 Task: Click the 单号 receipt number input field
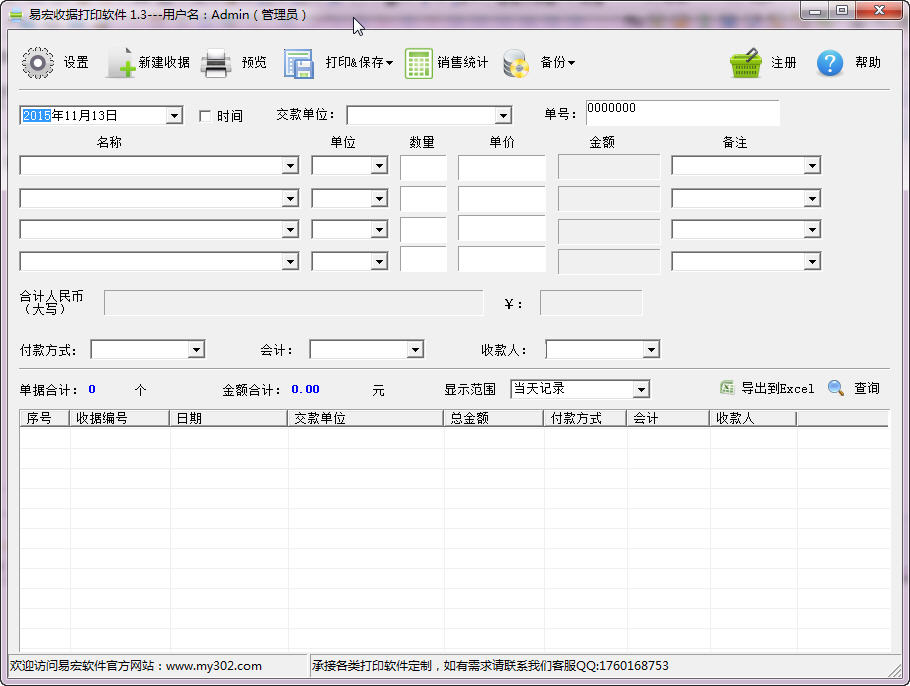point(683,113)
